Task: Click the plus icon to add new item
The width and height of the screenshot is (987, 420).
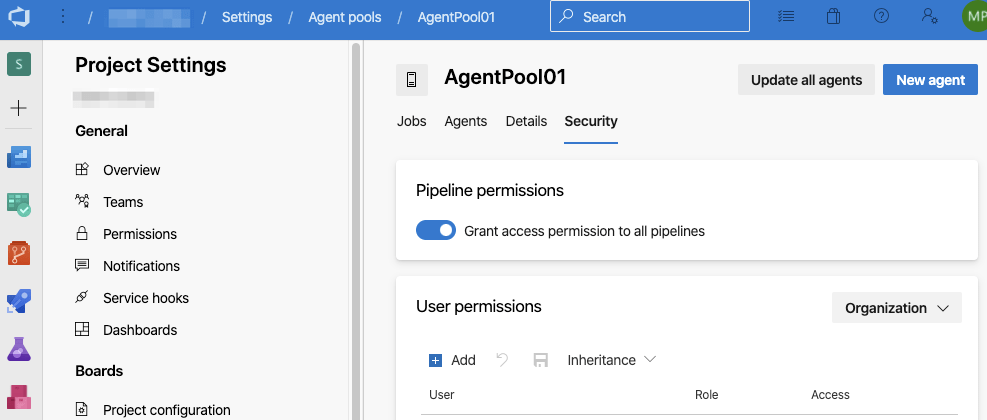Action: click(x=19, y=108)
